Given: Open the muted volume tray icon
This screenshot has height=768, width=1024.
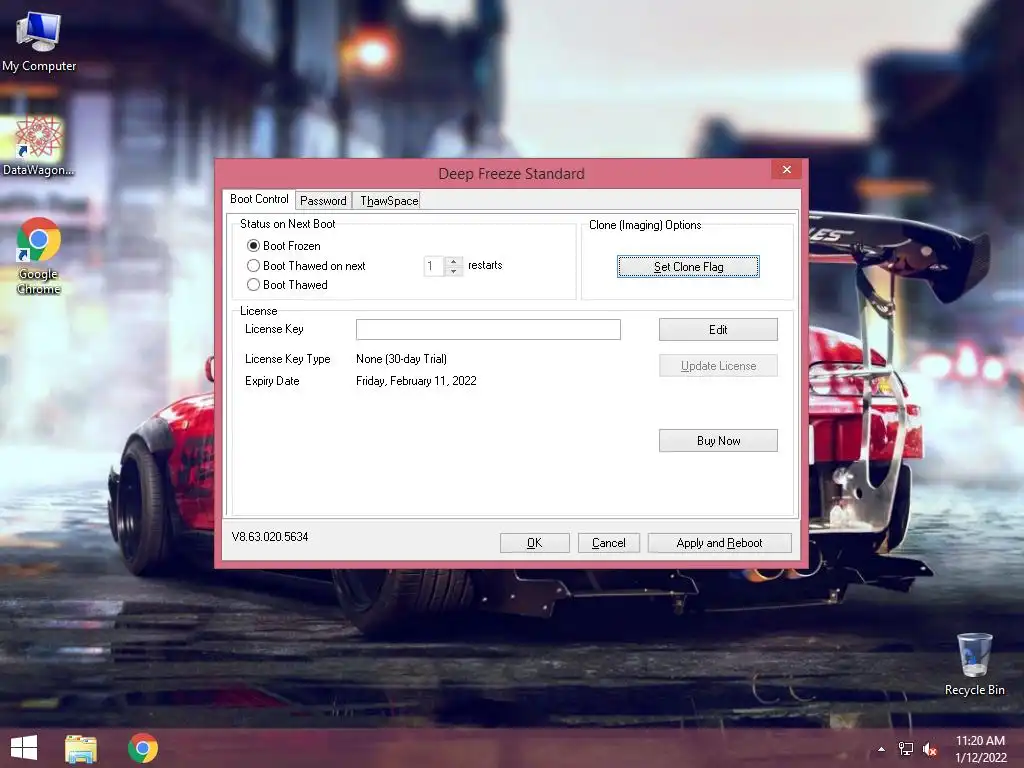Looking at the screenshot, I should [x=929, y=749].
